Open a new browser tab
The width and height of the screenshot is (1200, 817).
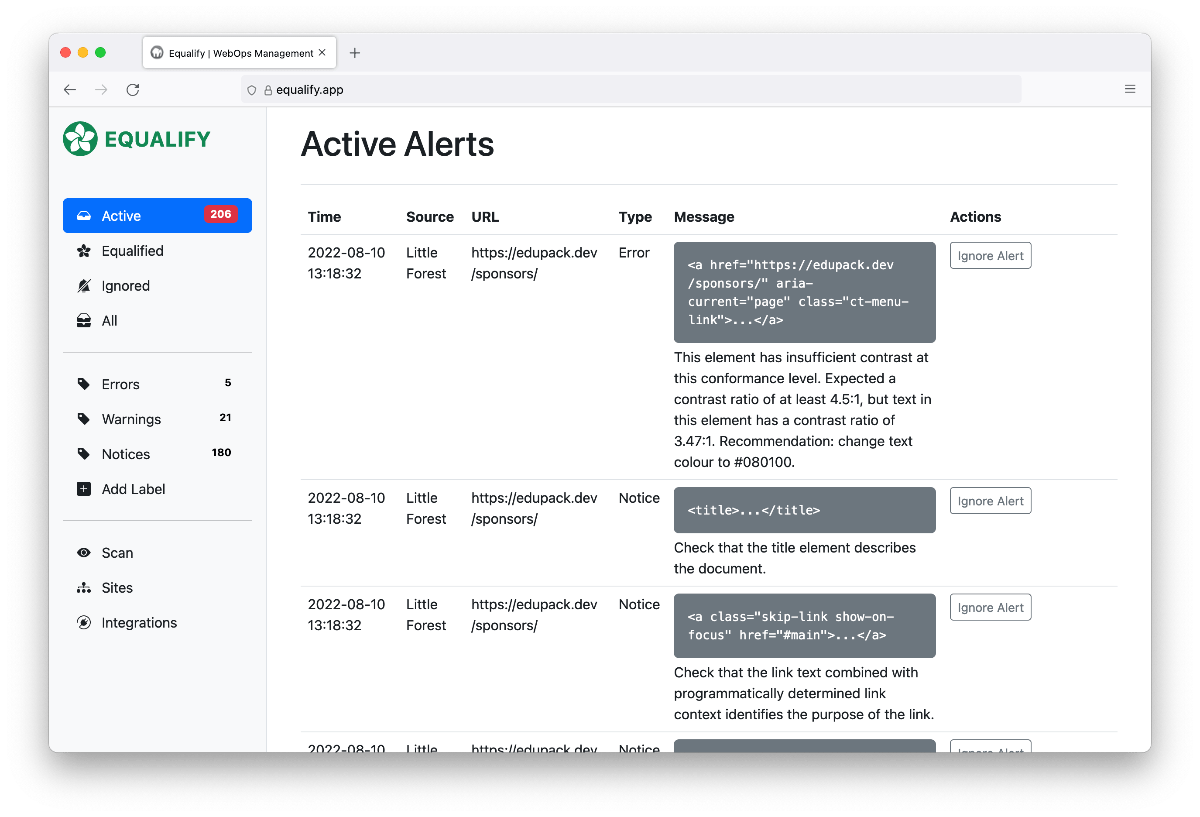(x=355, y=52)
